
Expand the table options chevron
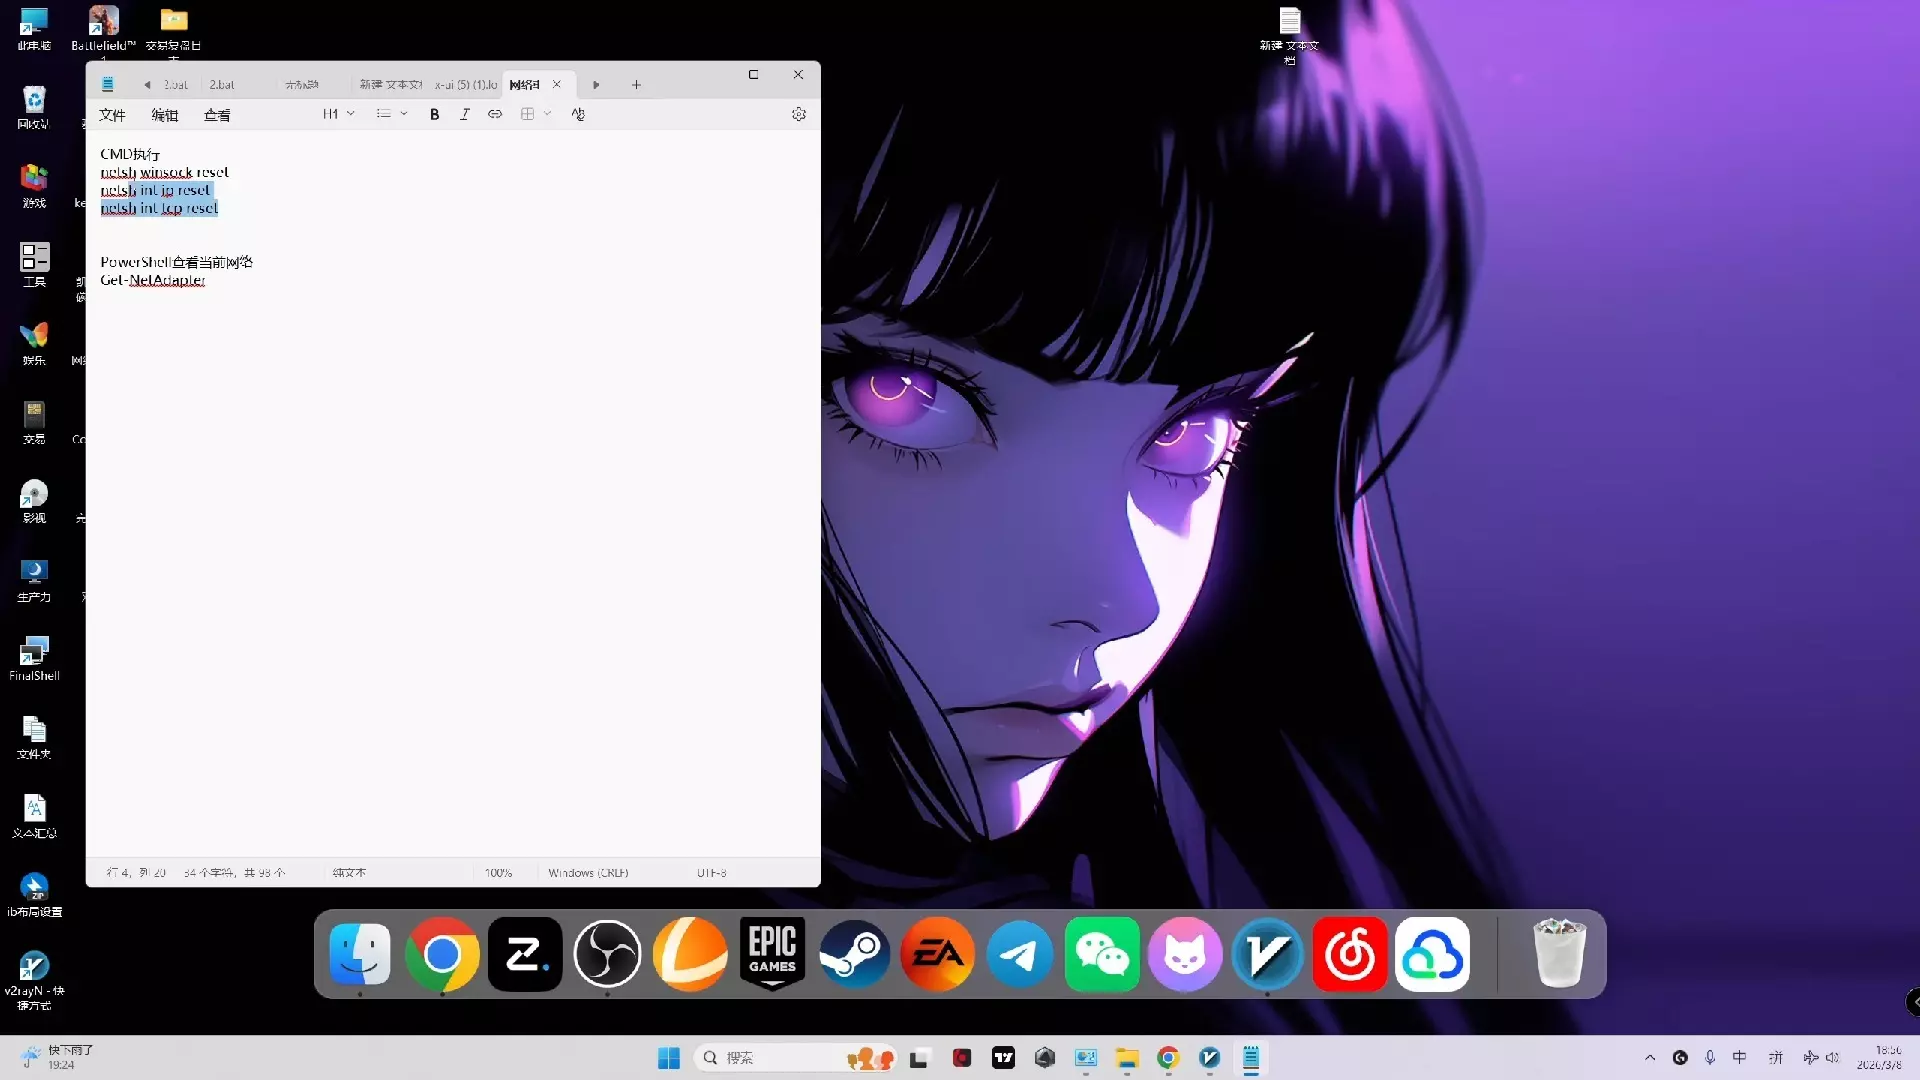point(547,114)
